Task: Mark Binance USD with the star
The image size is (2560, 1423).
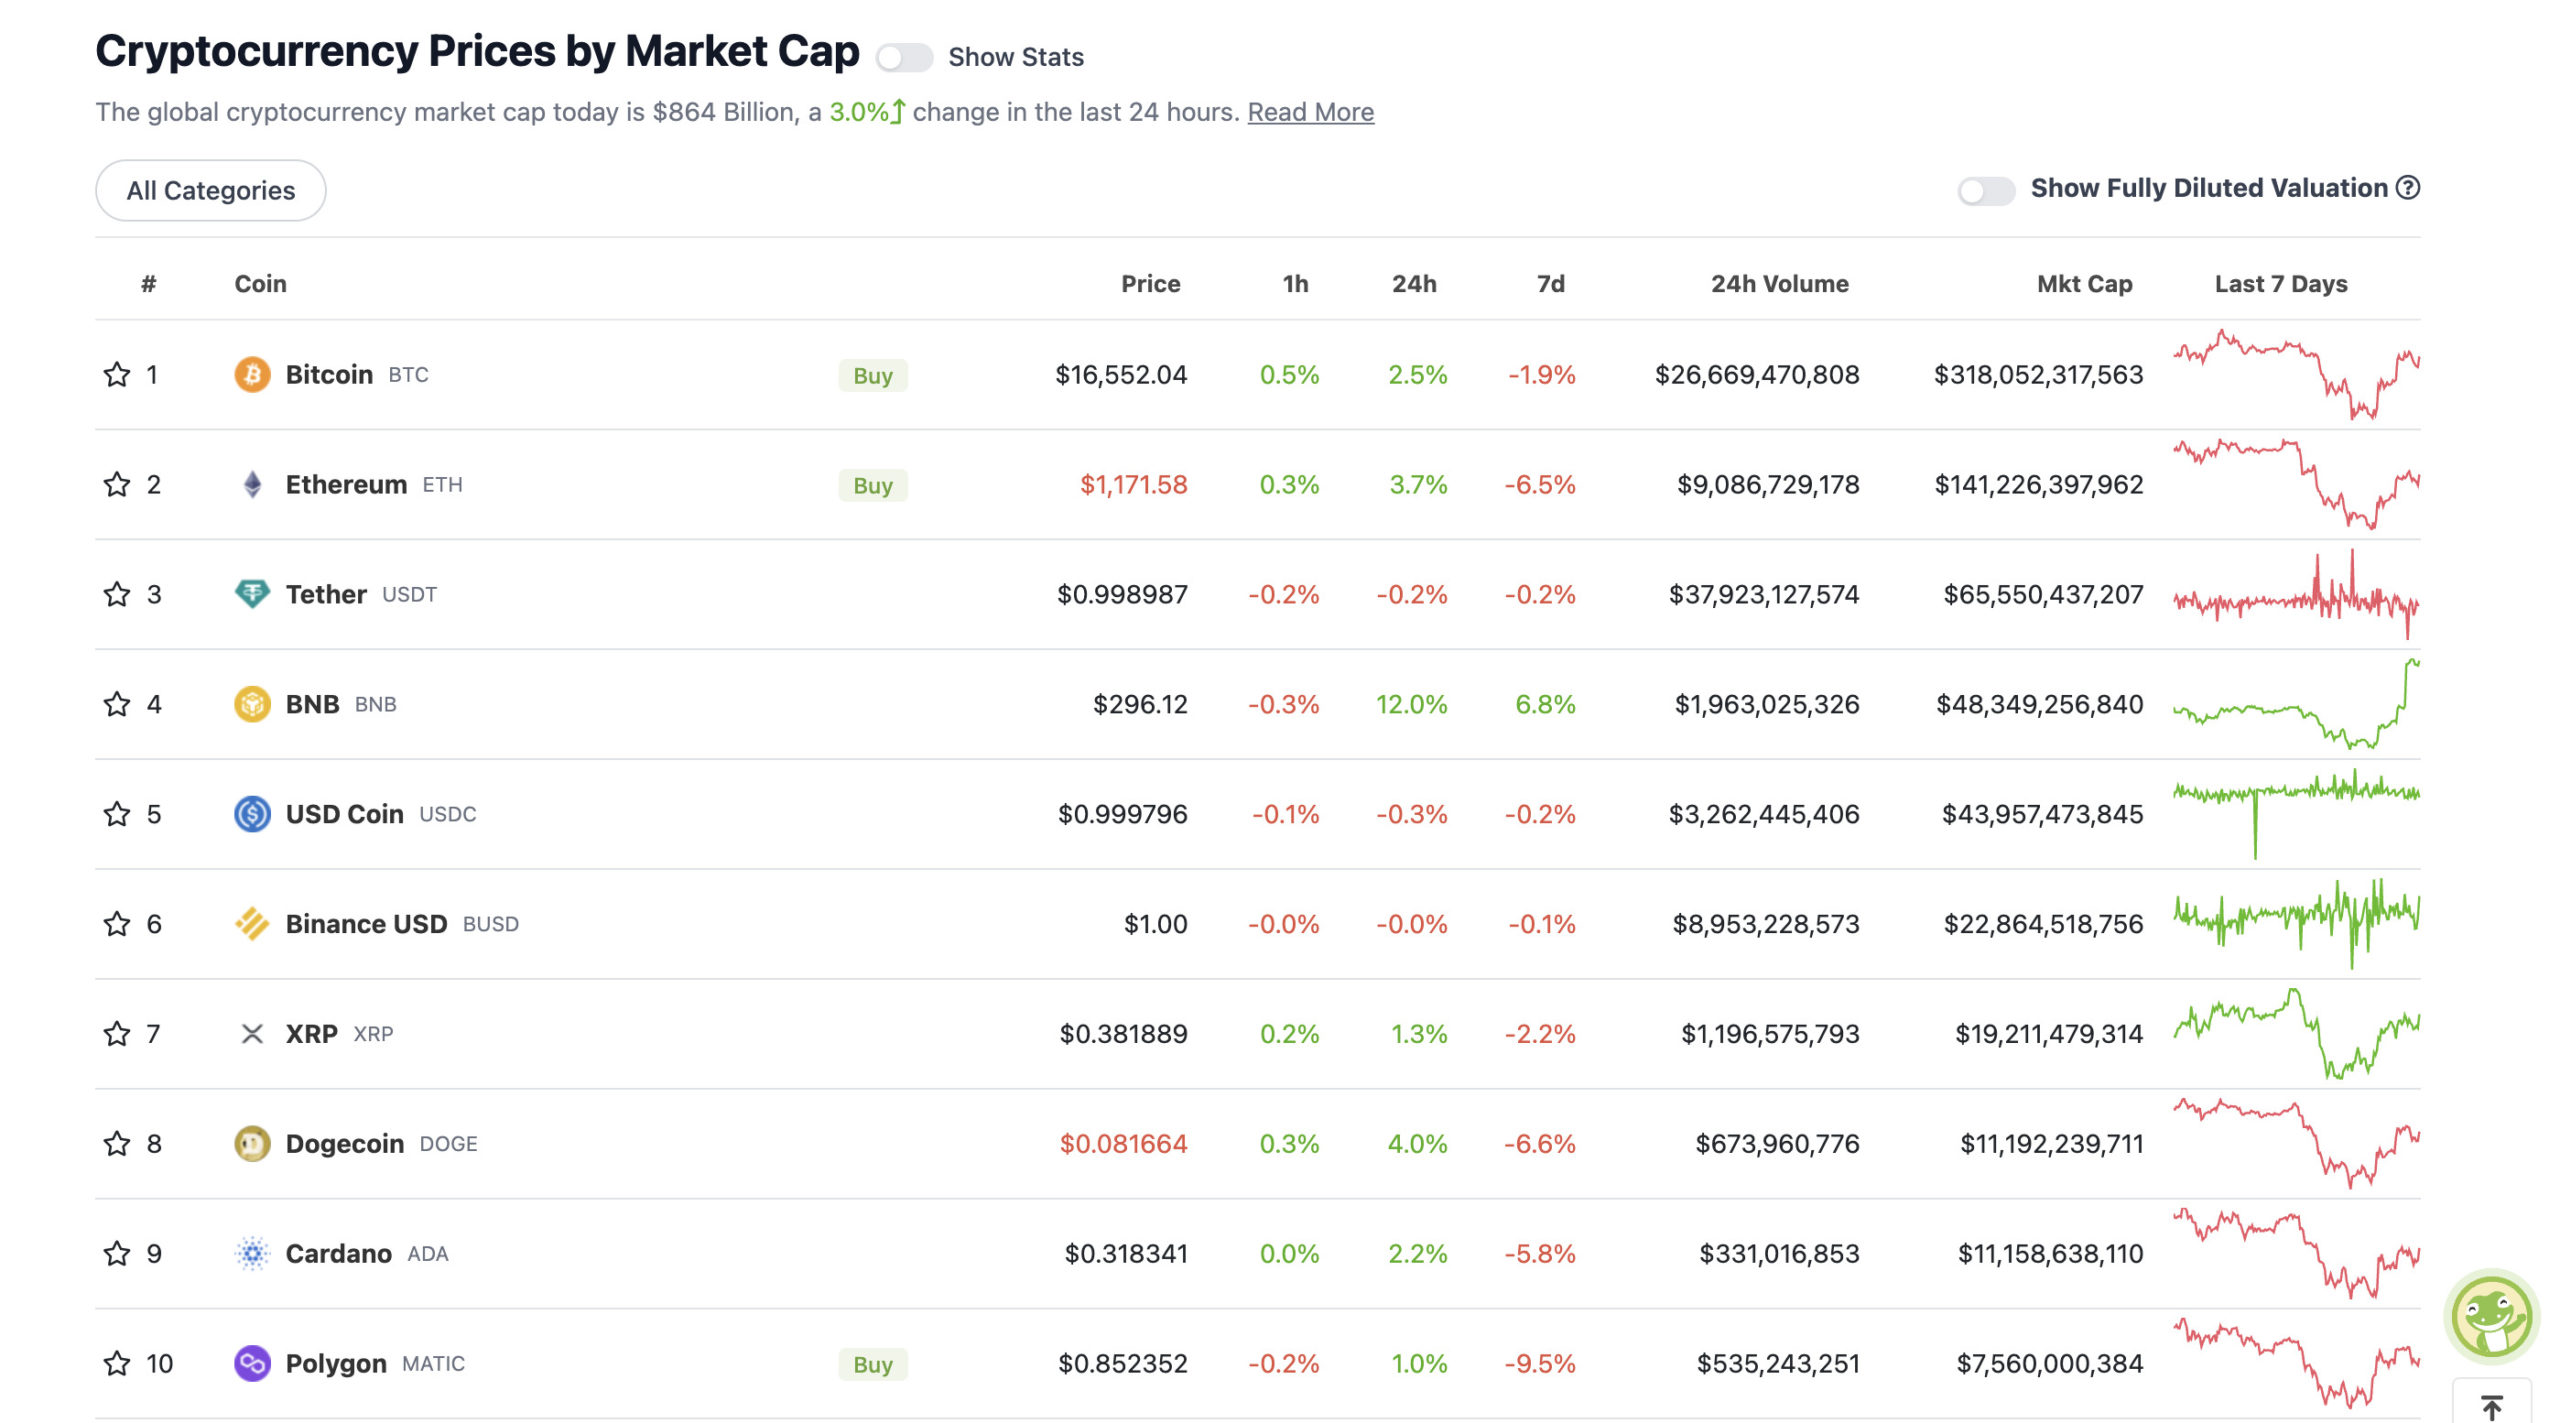Action: point(117,924)
